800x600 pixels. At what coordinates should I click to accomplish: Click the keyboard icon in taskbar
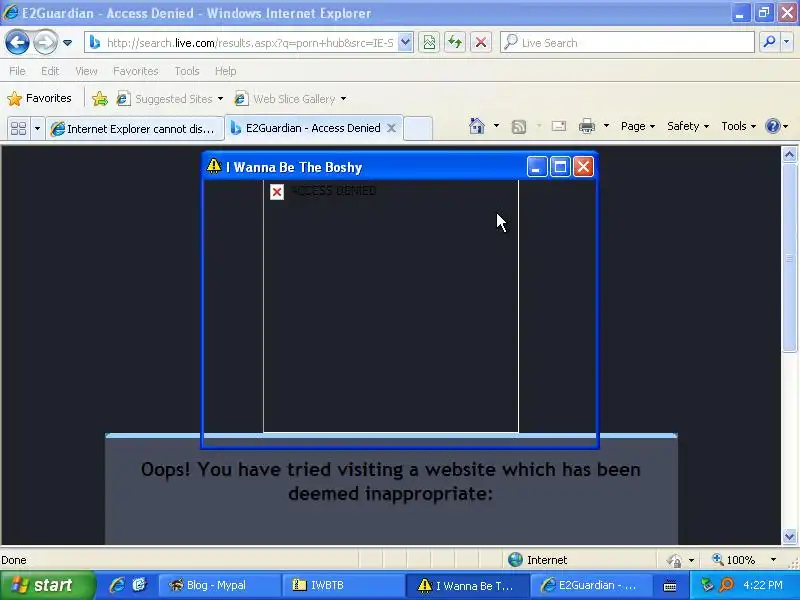click(x=670, y=586)
